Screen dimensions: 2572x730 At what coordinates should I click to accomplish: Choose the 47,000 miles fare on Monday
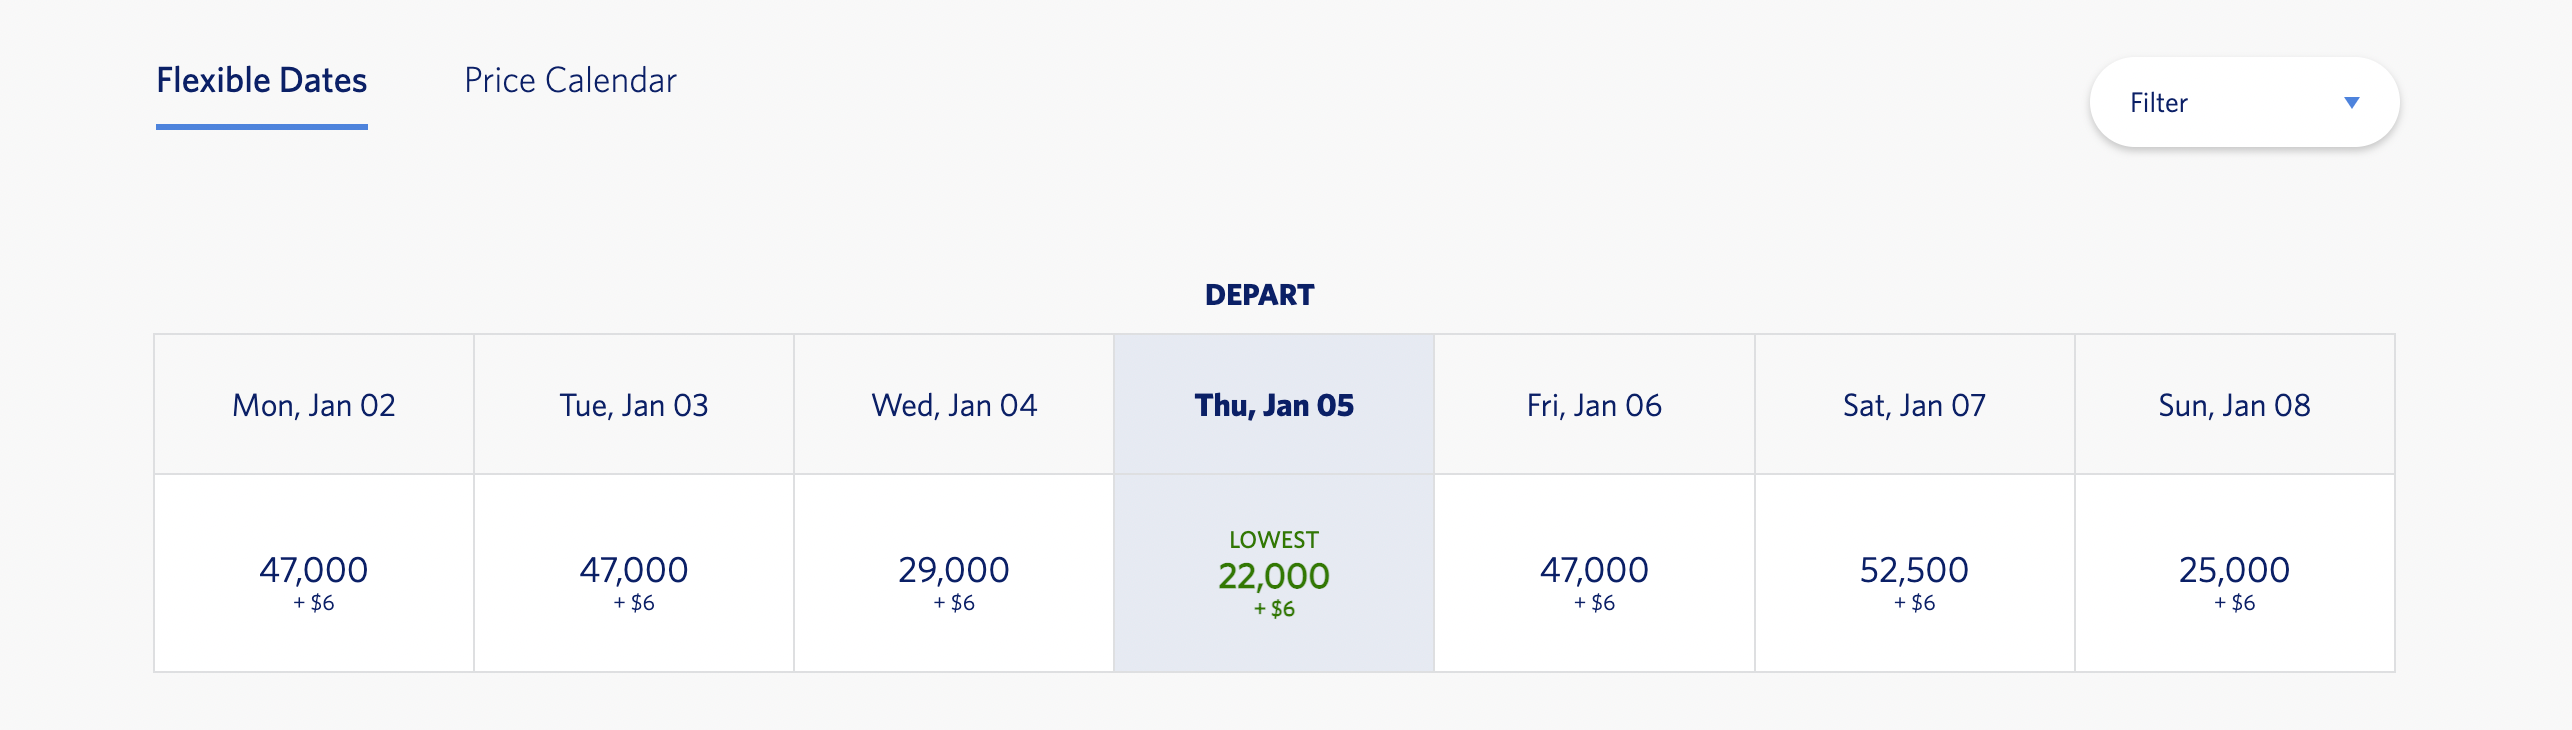click(314, 573)
